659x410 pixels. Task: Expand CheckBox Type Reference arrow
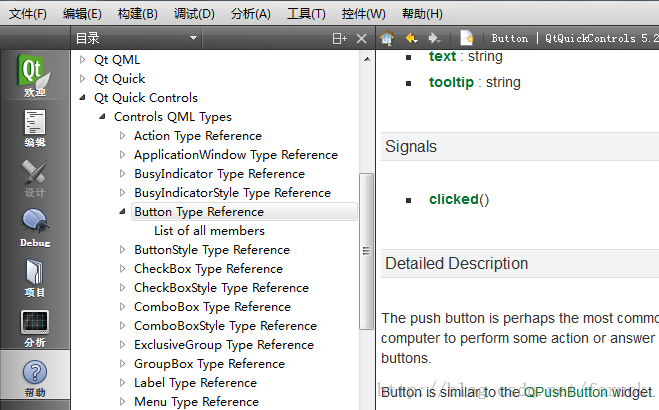(x=122, y=268)
